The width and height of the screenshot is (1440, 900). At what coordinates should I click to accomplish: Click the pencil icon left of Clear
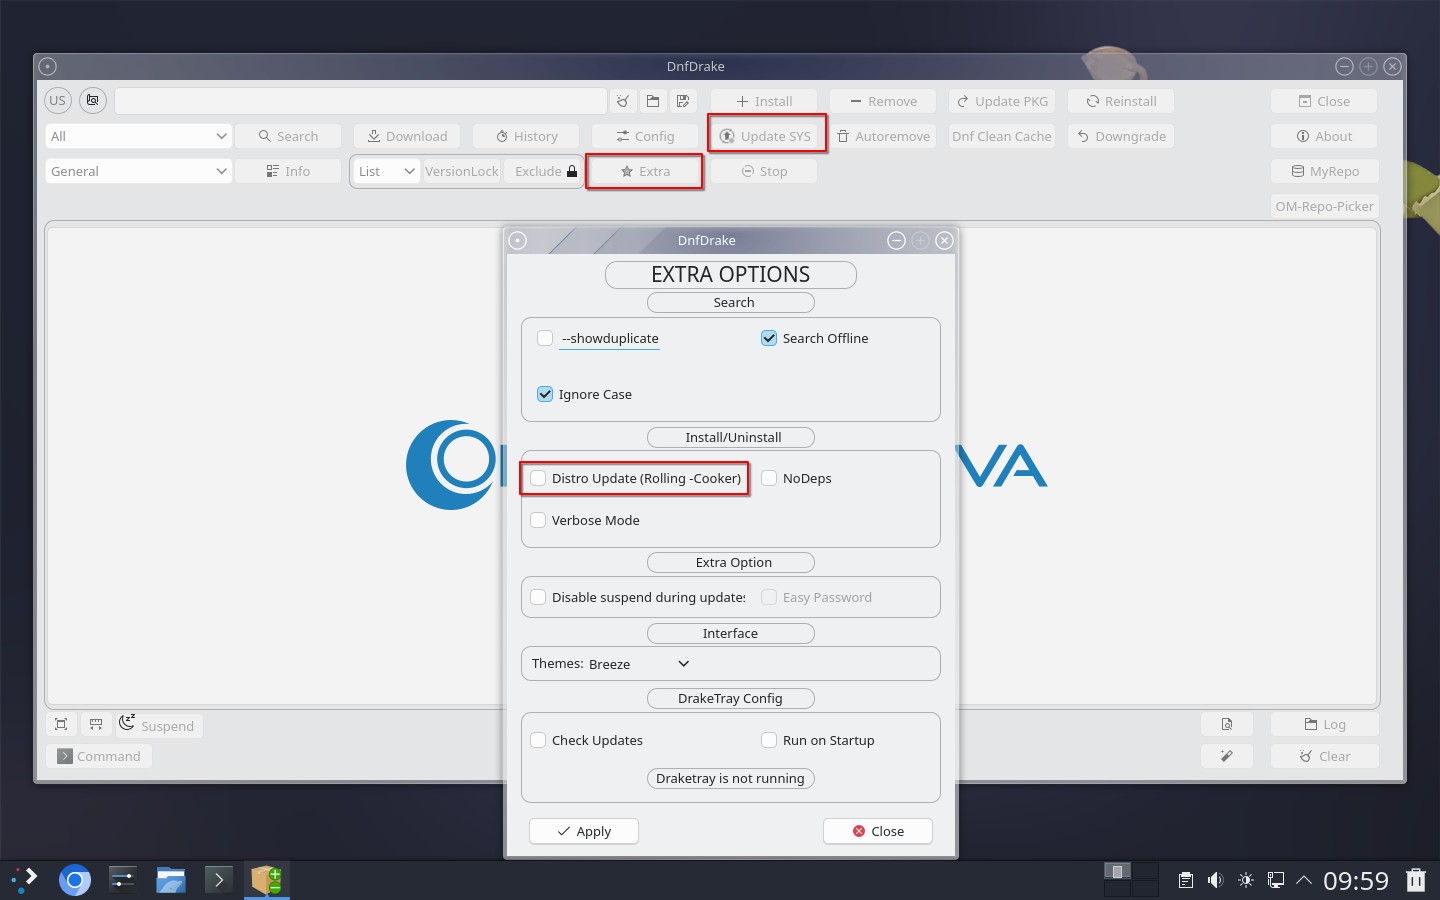click(x=1227, y=756)
